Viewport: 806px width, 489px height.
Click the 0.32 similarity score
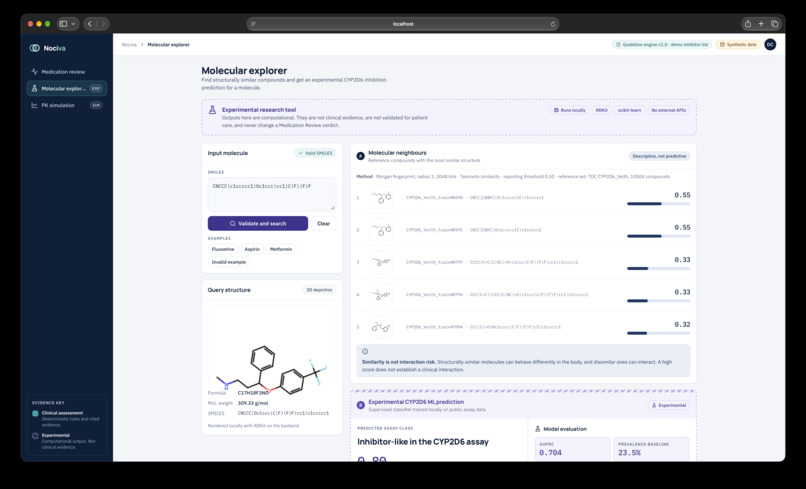[682, 324]
